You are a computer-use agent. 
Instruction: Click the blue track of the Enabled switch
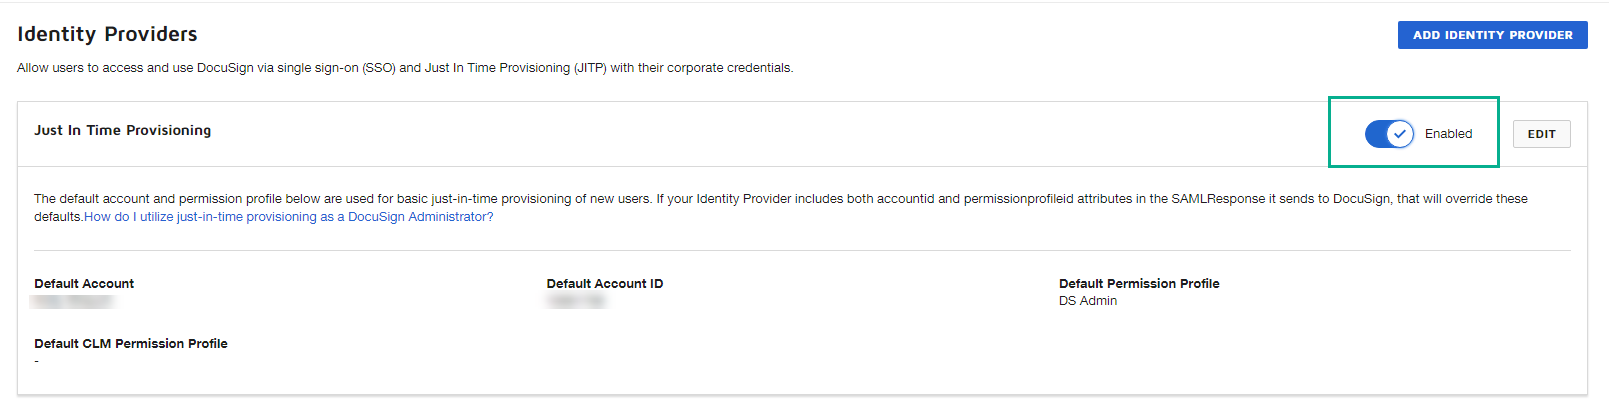click(x=1377, y=134)
